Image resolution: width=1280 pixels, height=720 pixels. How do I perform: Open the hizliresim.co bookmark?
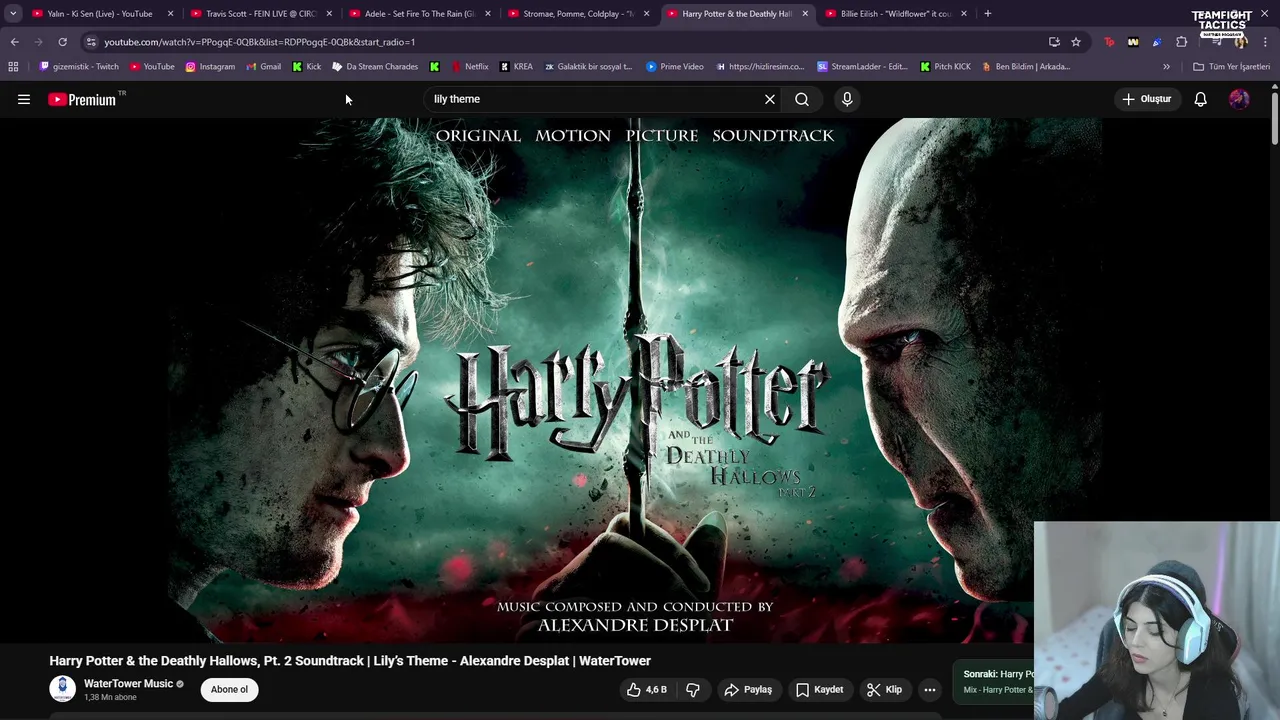(760, 67)
